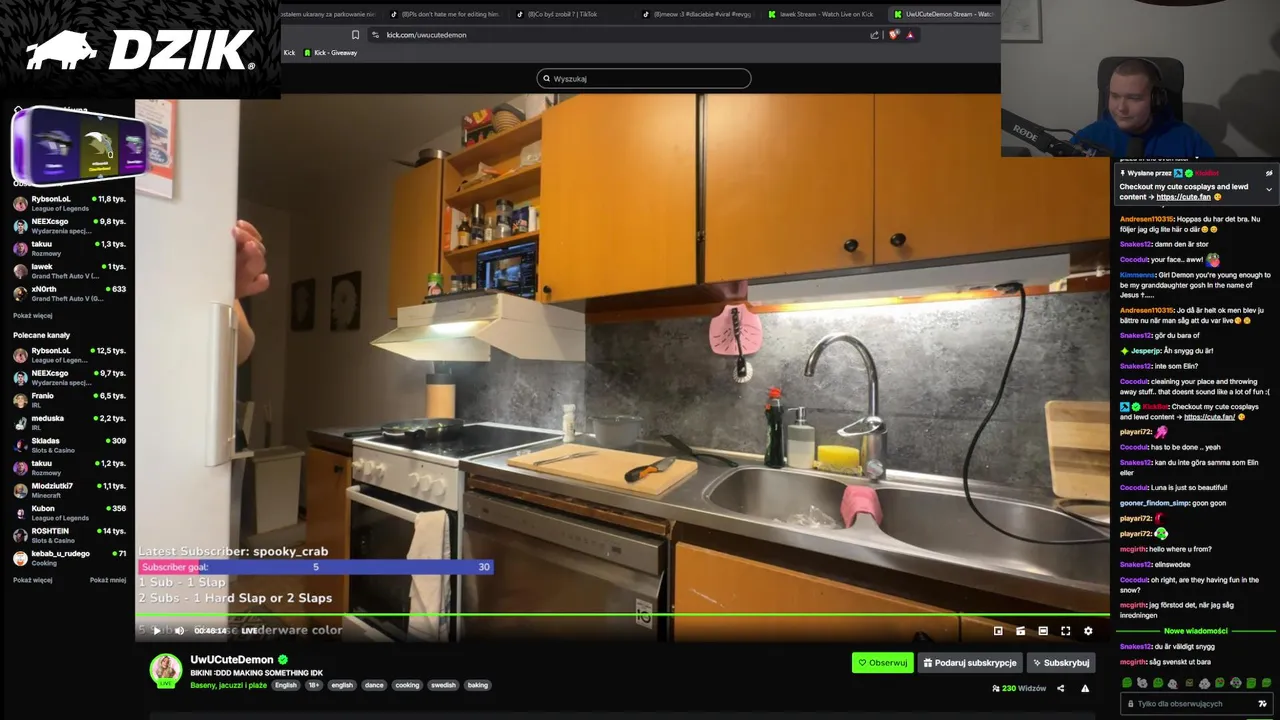This screenshot has width=1280, height=720.
Task: Switch to the 'meow :3' TikTok tab
Action: pyautogui.click(x=696, y=14)
